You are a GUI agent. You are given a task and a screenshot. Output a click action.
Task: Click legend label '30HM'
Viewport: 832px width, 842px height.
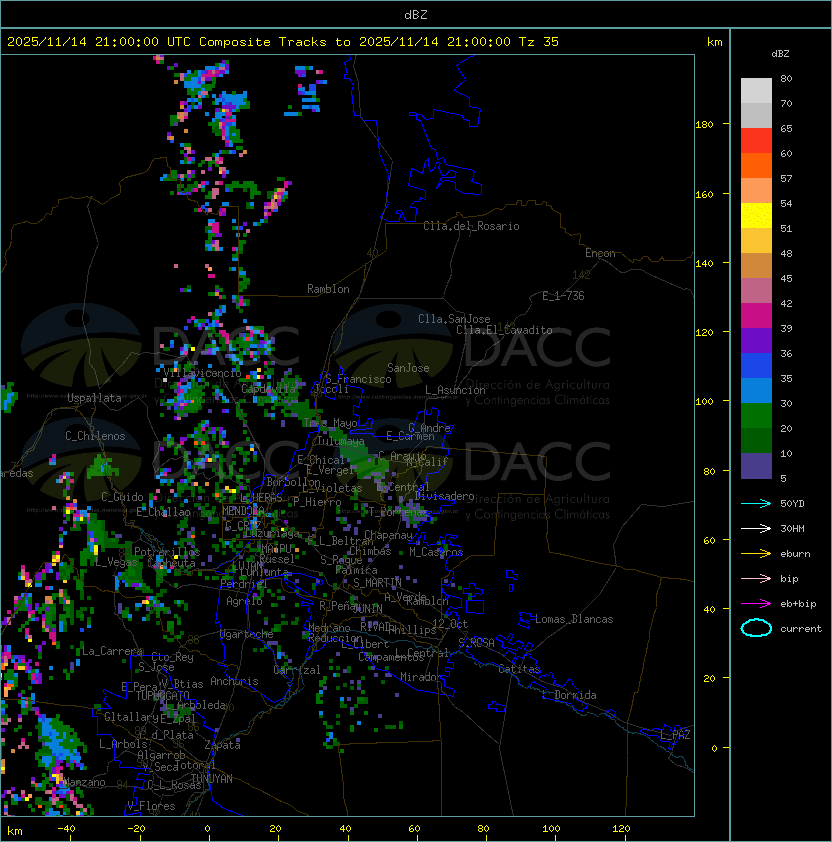[x=792, y=528]
